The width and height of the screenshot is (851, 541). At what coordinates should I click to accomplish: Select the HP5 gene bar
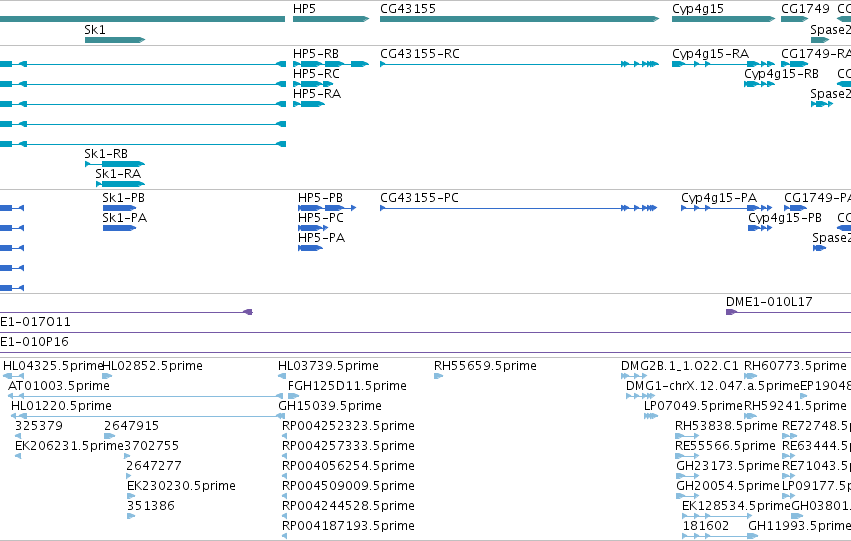click(x=331, y=19)
